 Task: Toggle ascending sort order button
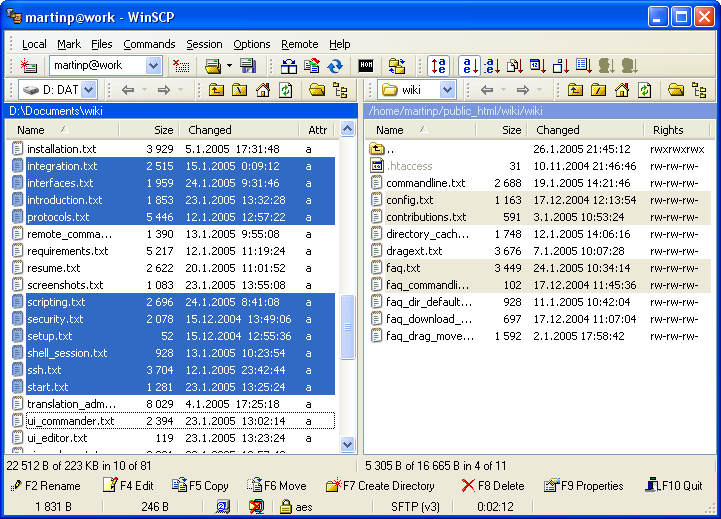439,66
